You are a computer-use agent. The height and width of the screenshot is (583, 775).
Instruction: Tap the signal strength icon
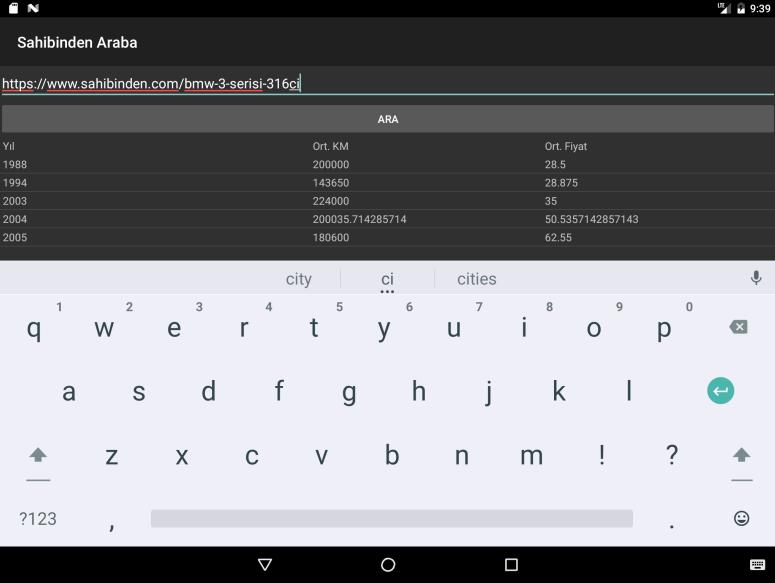[x=724, y=8]
